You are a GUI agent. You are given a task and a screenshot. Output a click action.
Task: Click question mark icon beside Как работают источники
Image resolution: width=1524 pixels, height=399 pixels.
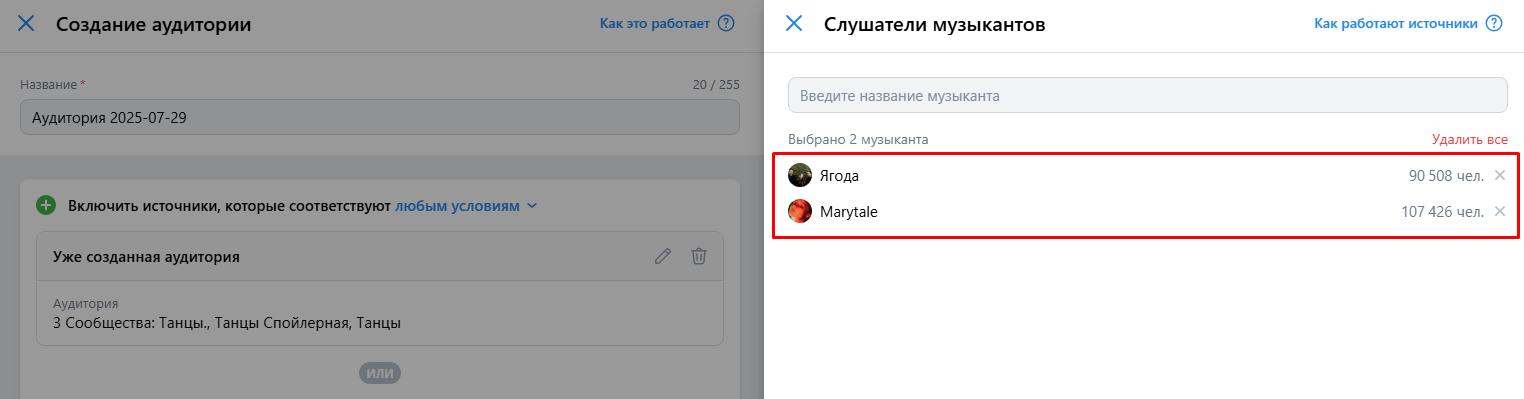pyautogui.click(x=1494, y=23)
